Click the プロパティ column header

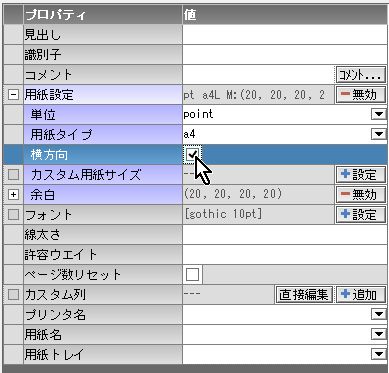(103, 15)
